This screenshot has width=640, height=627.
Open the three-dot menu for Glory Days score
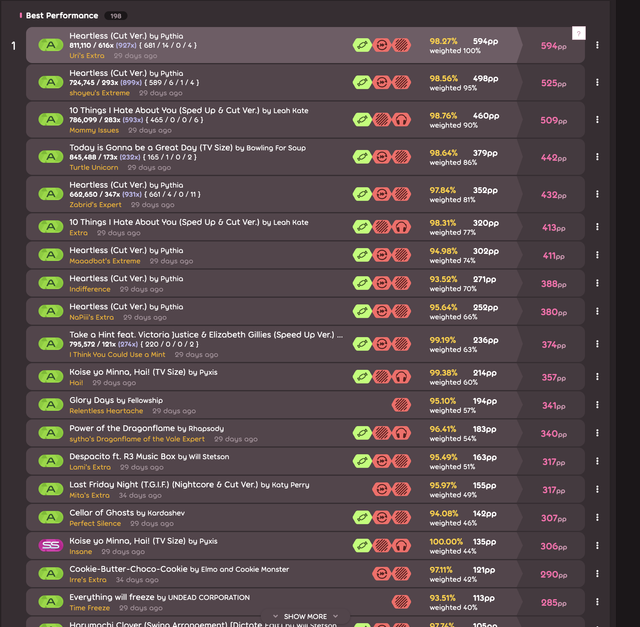597,405
